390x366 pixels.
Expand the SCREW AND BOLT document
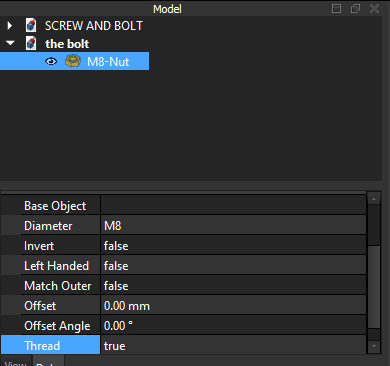click(x=10, y=25)
